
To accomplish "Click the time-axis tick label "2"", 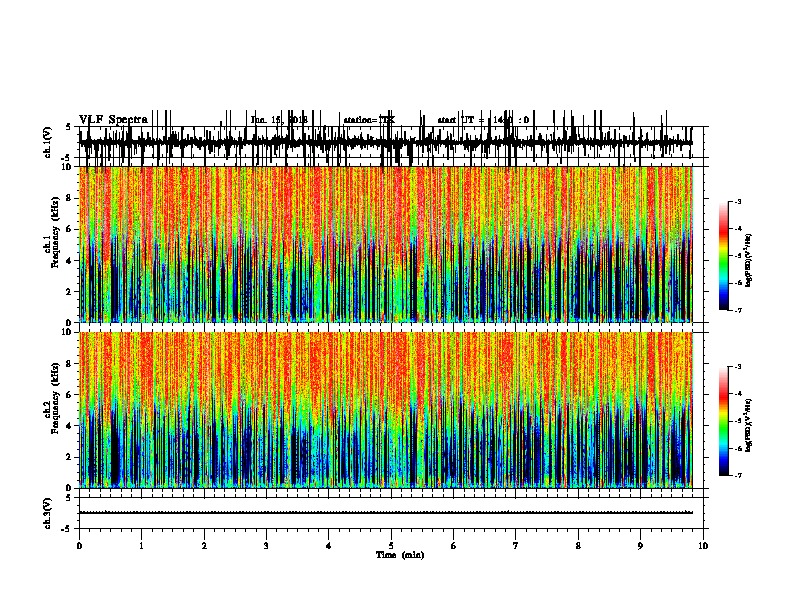I will [x=204, y=546].
